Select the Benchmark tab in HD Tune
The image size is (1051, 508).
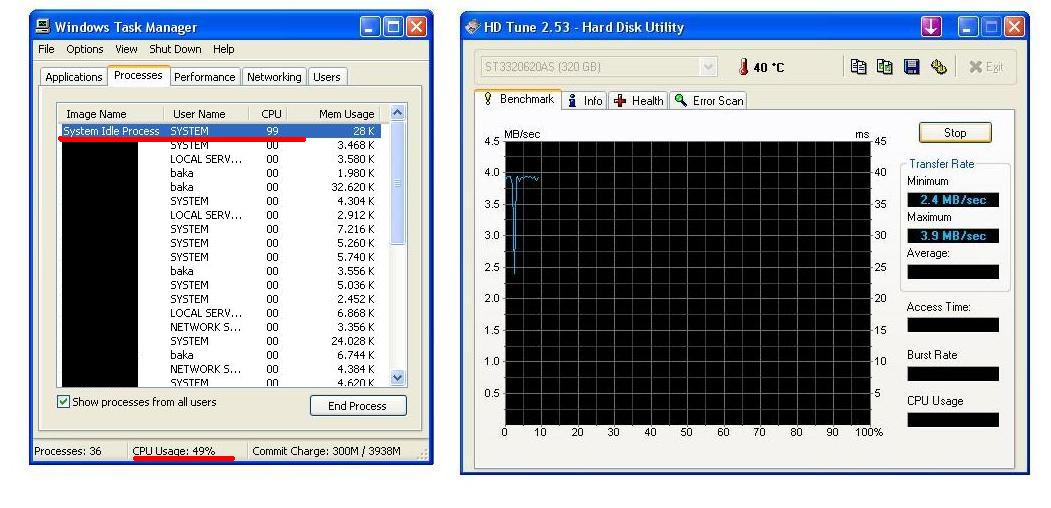pyautogui.click(x=518, y=99)
